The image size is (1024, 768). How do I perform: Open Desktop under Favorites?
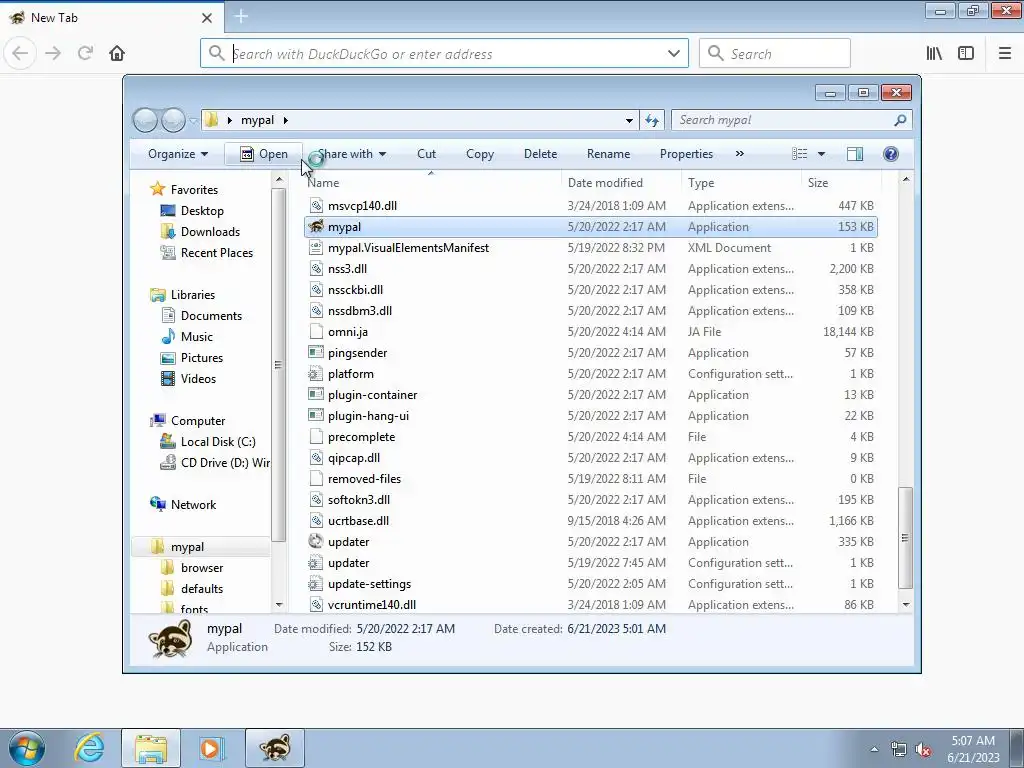tap(202, 211)
